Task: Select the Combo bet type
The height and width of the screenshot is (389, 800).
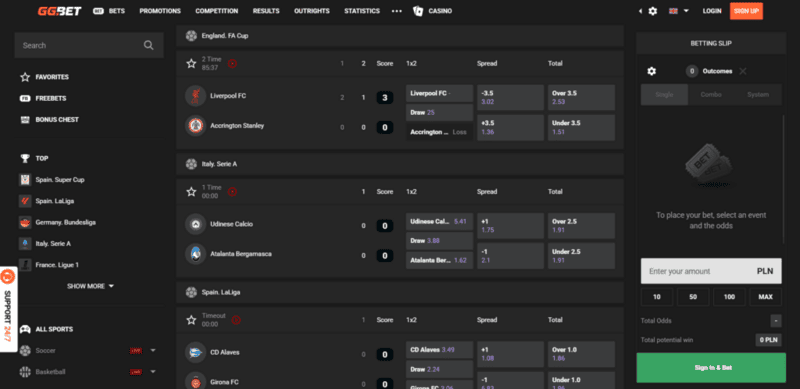Action: (711, 95)
